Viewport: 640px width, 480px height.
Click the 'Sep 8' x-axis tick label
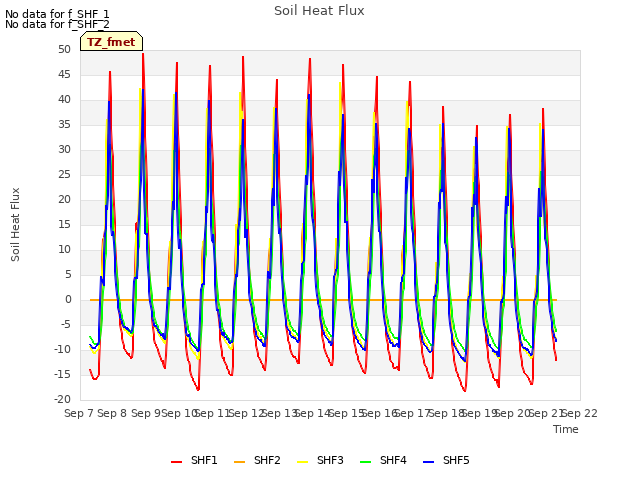pos(112,413)
